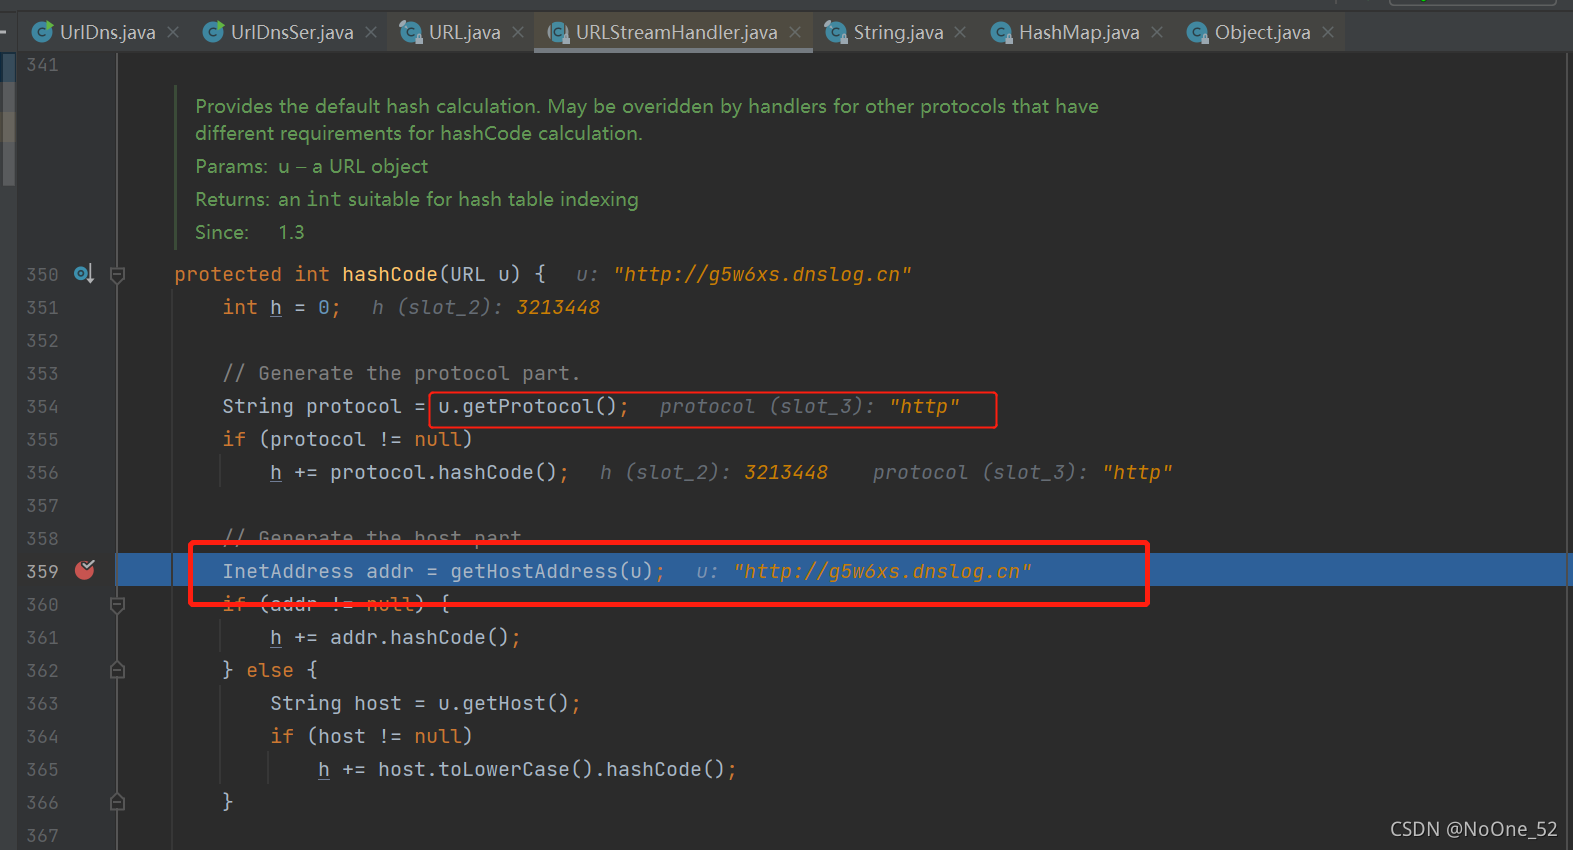Click the hashCode method name on line 350
Viewport: 1573px width, 850px height.
(x=390, y=274)
